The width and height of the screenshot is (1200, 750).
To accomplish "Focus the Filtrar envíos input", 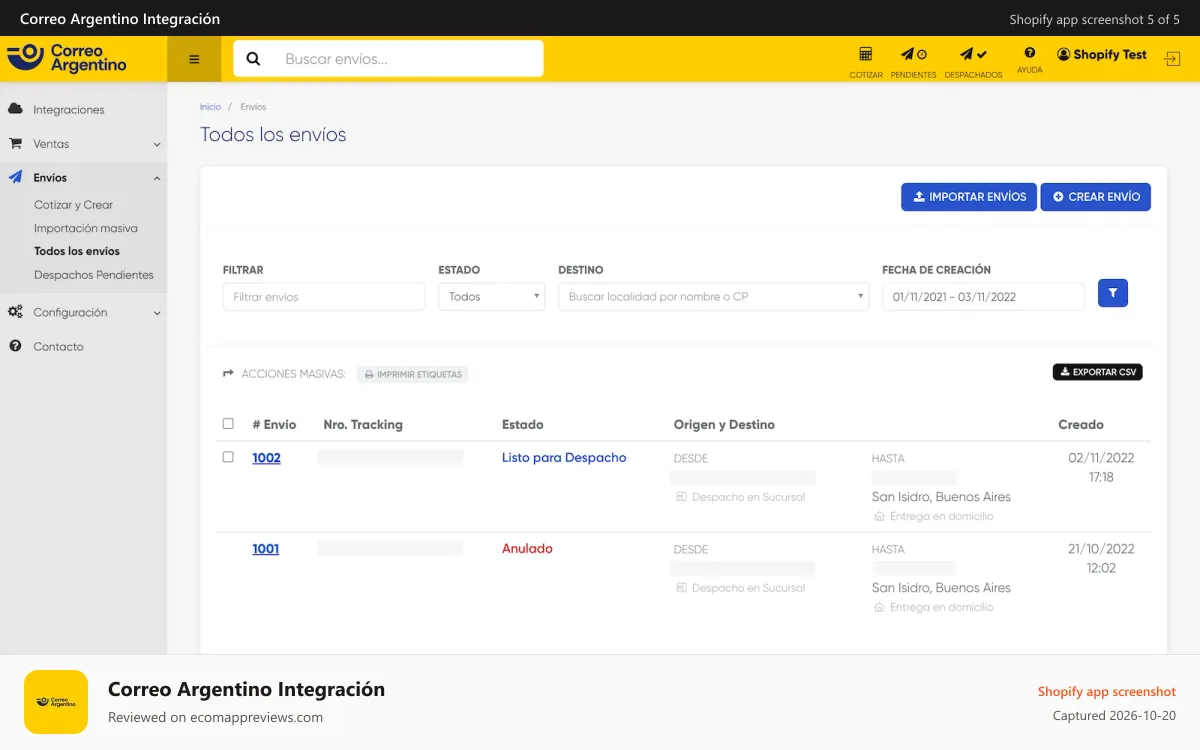I will [324, 297].
